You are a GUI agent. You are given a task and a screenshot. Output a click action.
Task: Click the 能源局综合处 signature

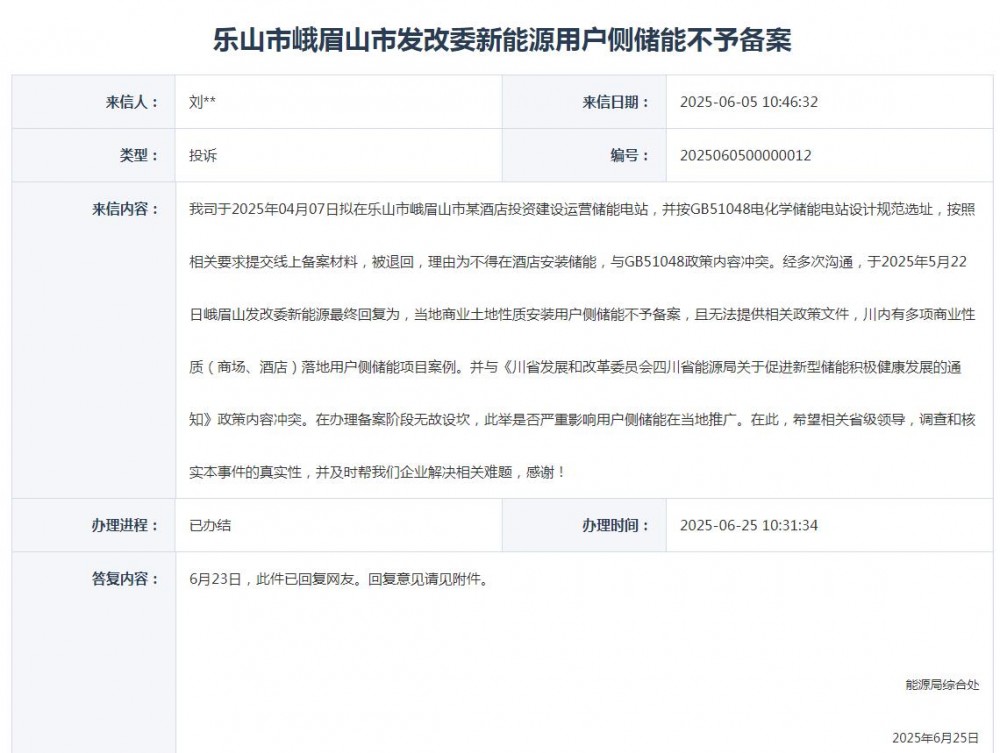click(x=942, y=685)
